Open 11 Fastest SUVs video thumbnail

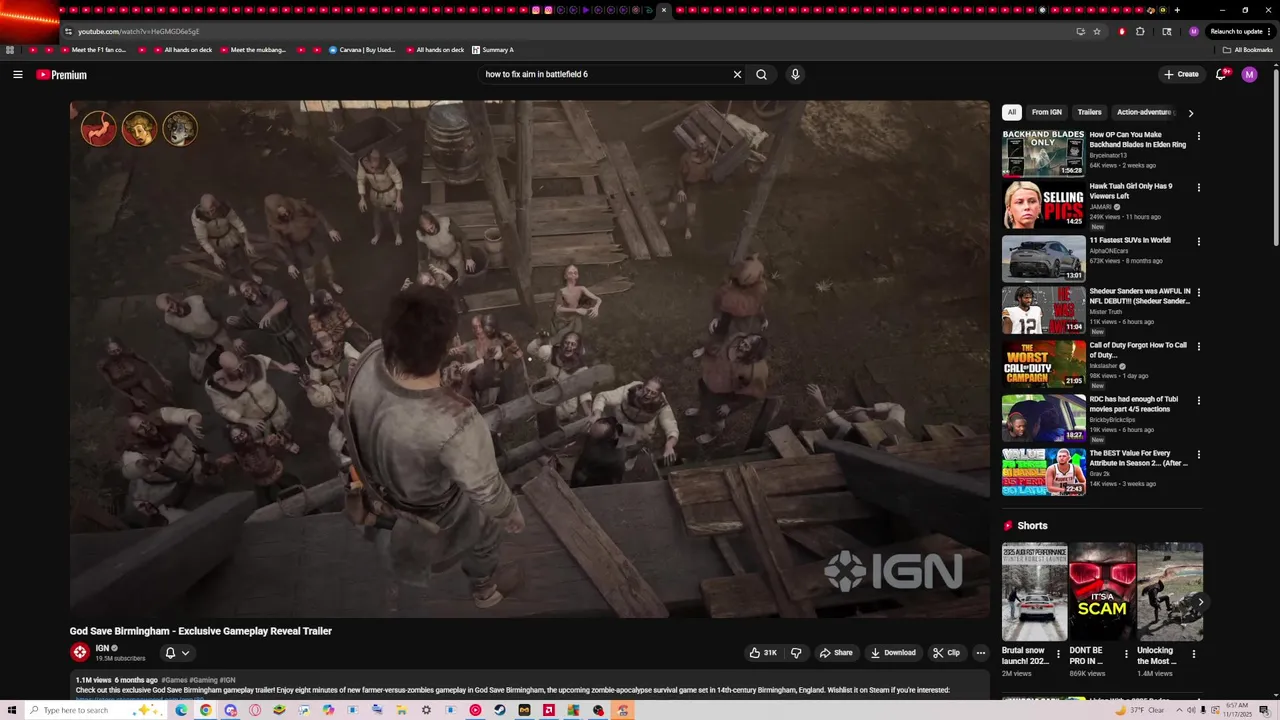pos(1044,258)
